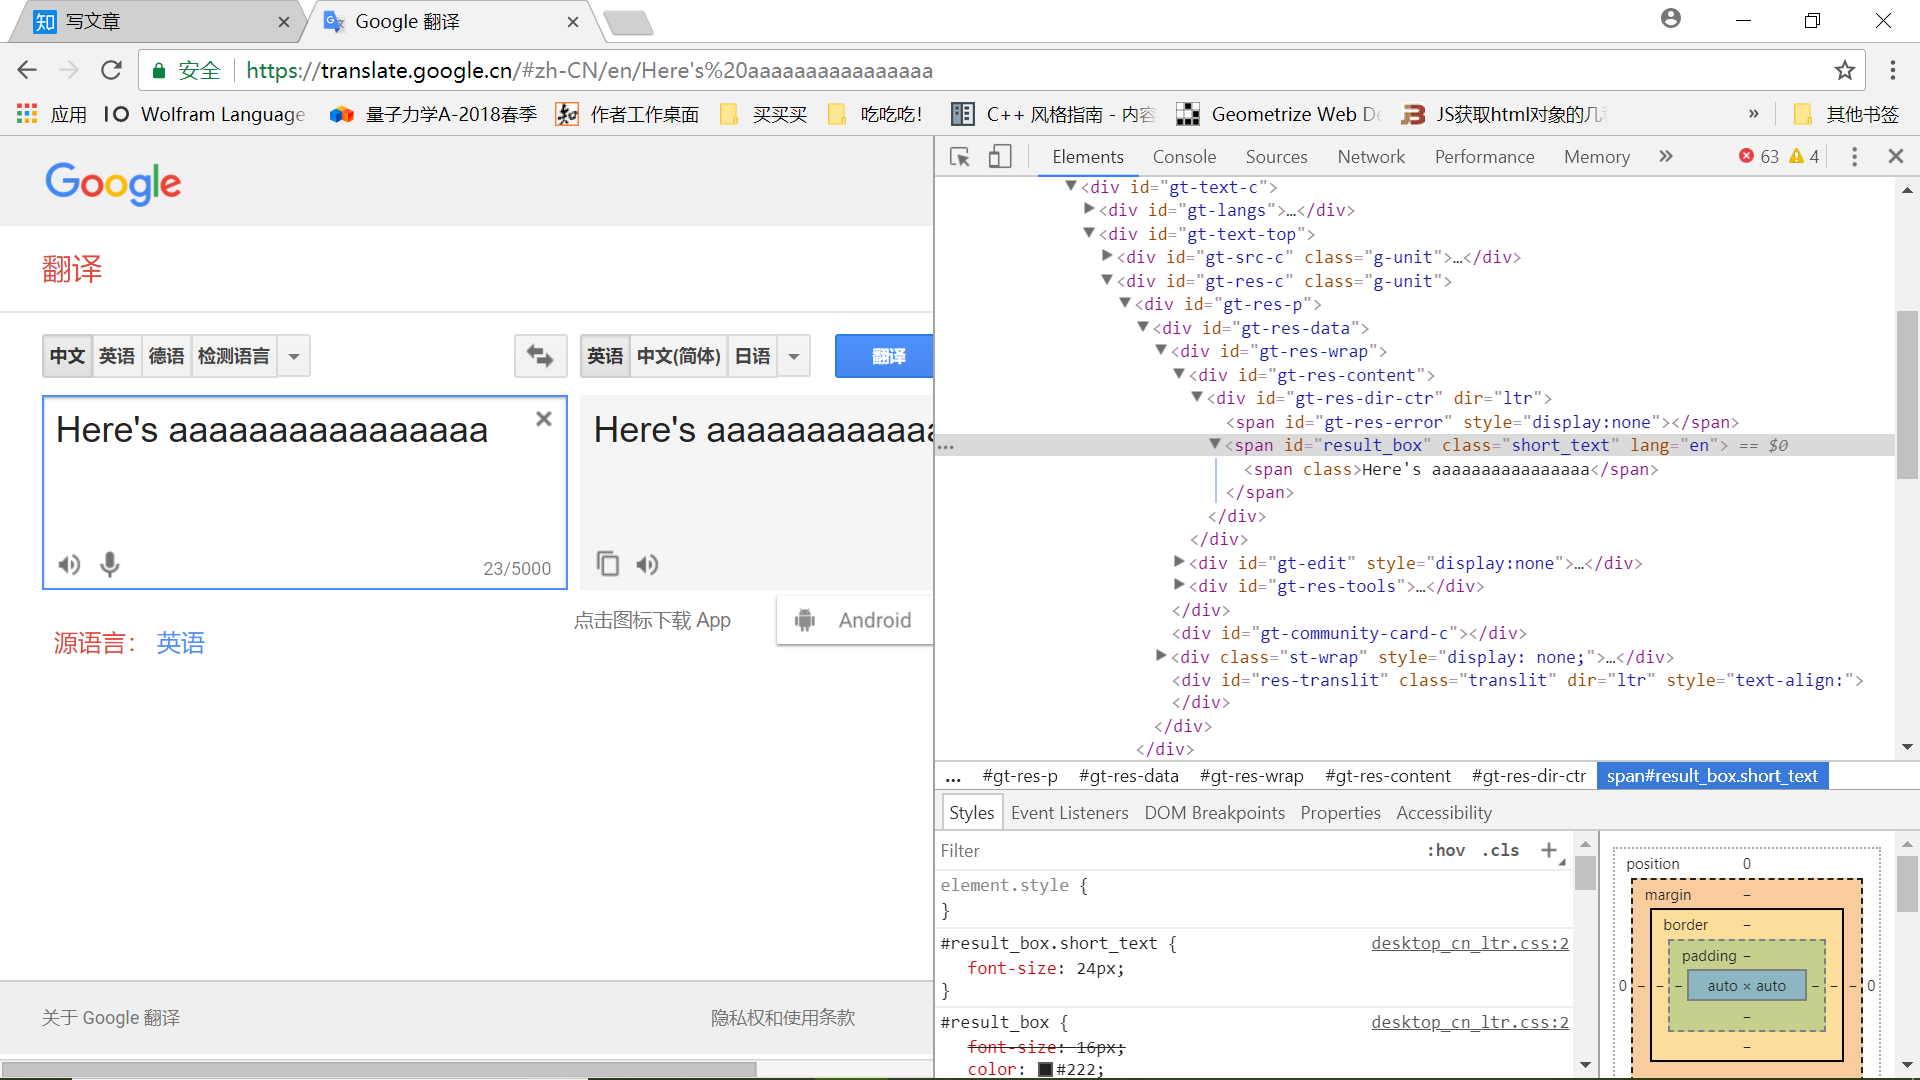The width and height of the screenshot is (1920, 1080).
Task: Switch to the Sources tab
Action: point(1276,157)
